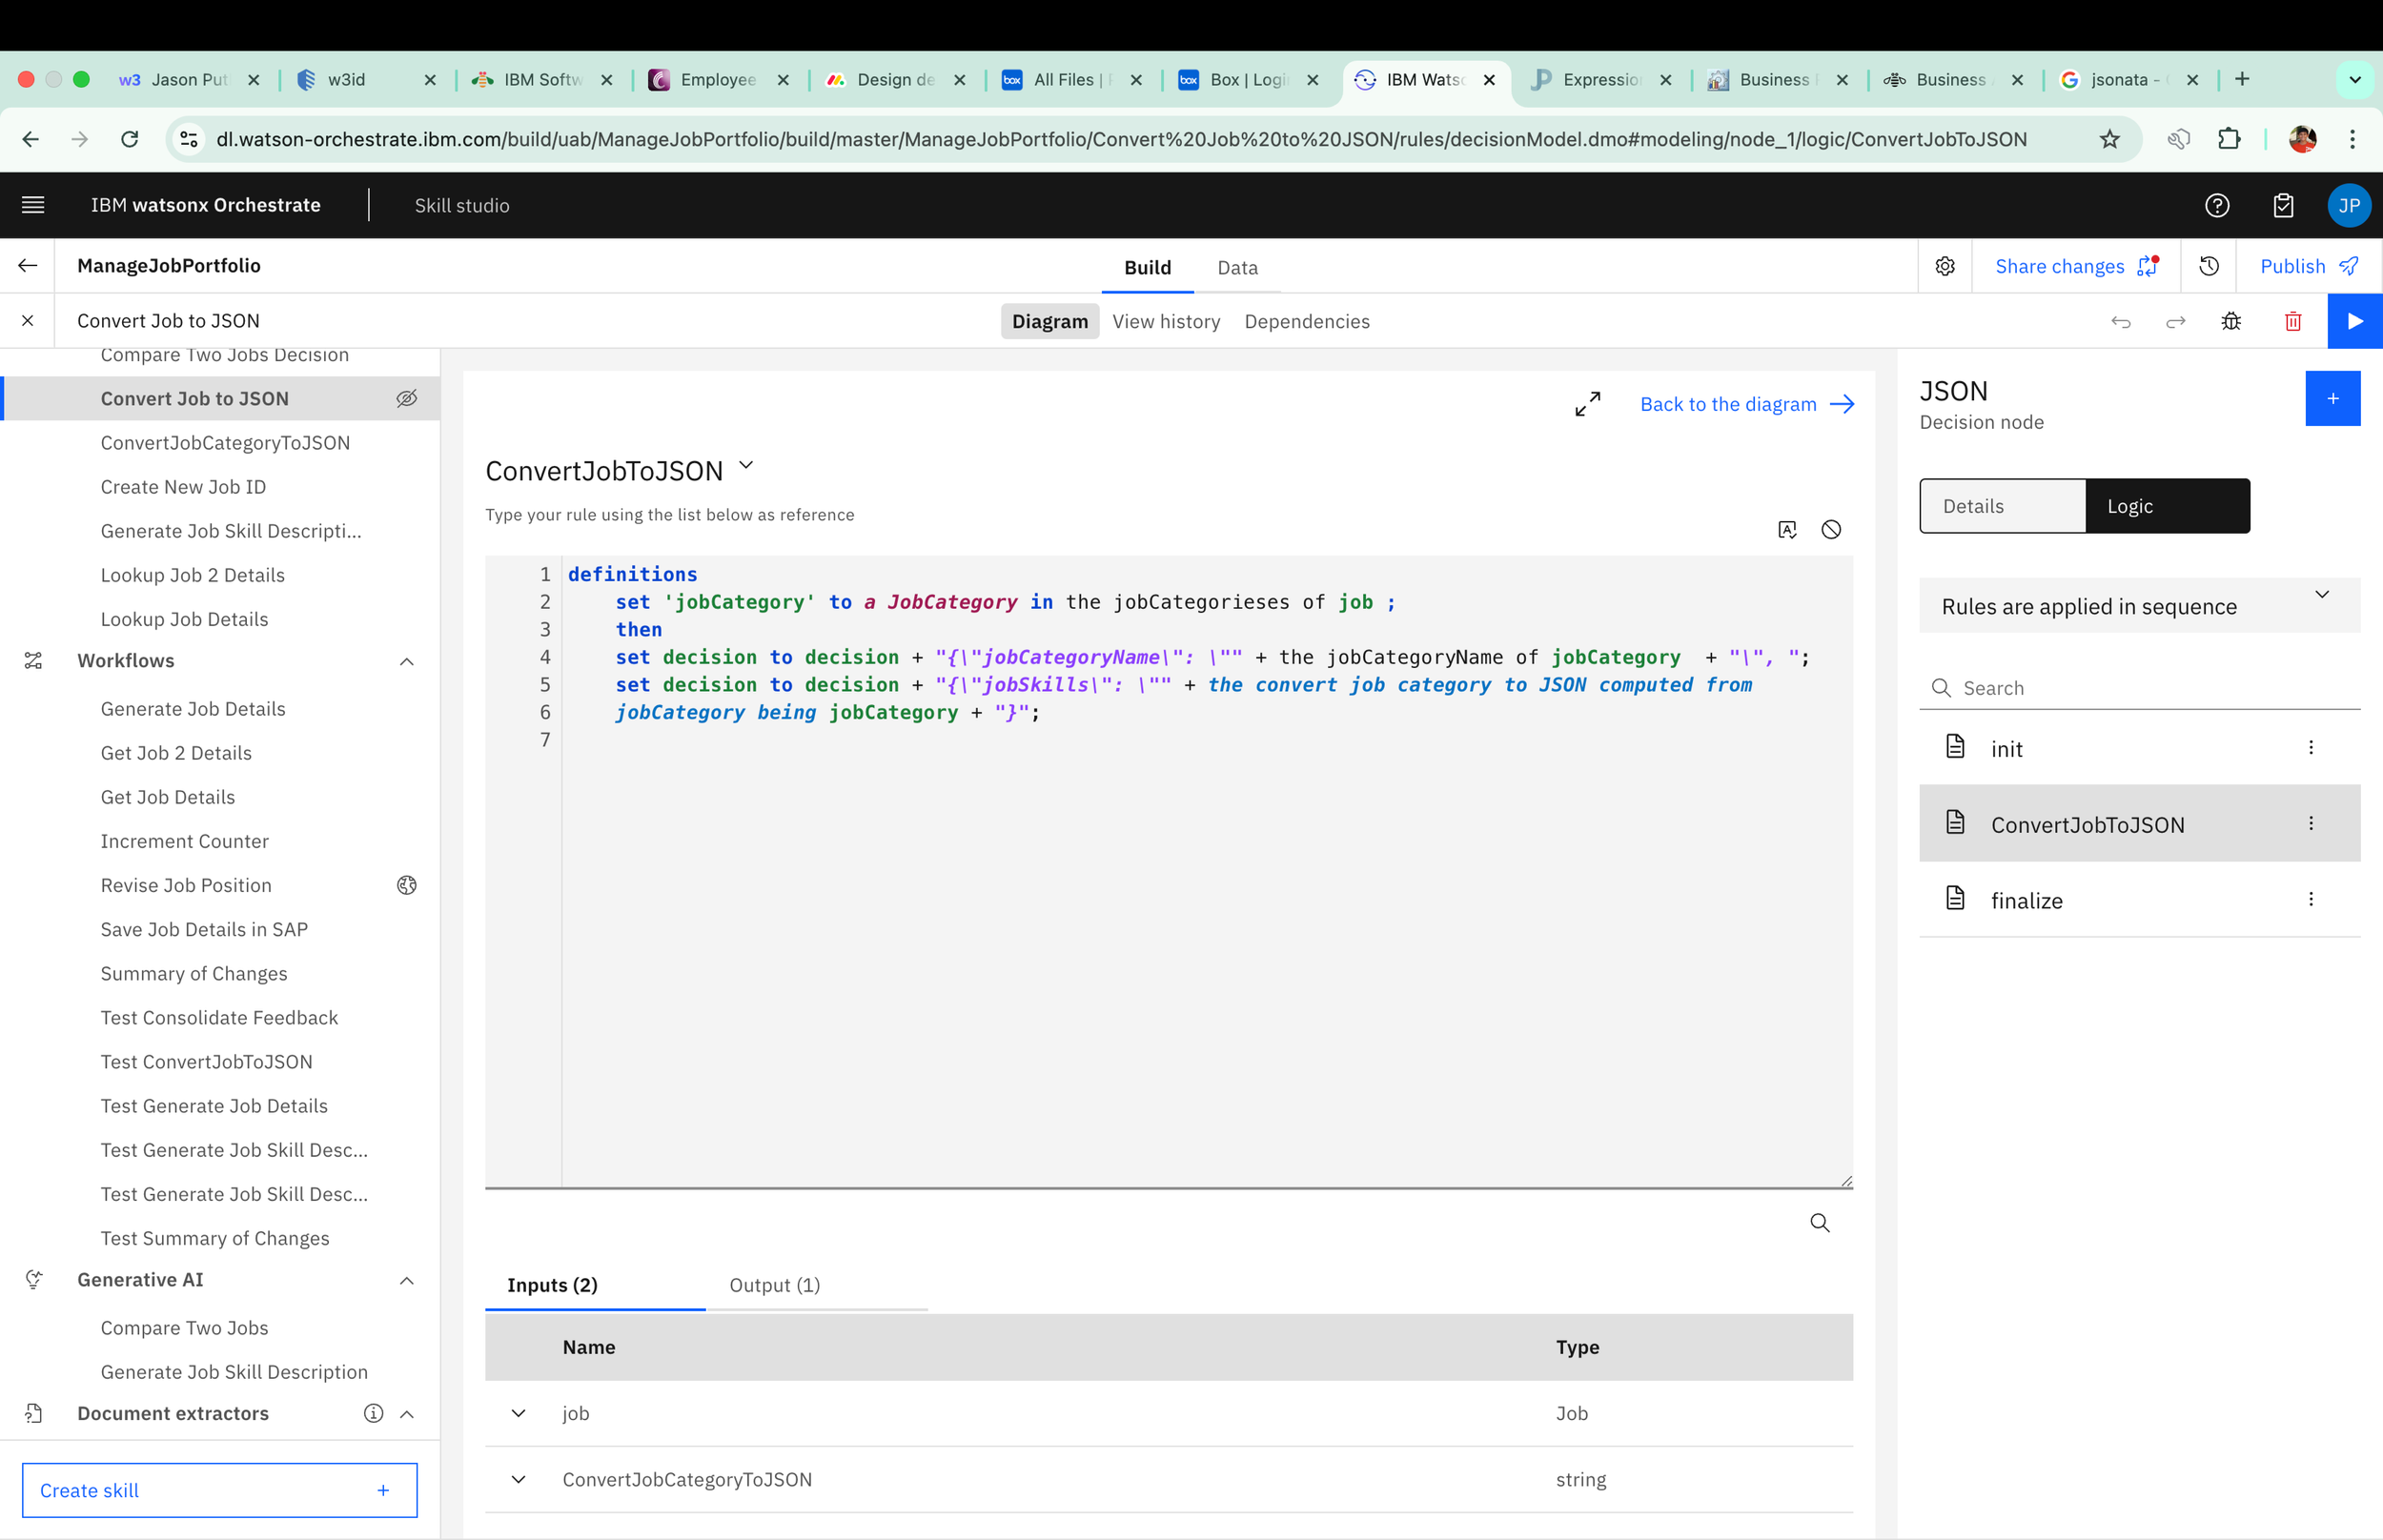Open the settings gear icon
This screenshot has width=2383, height=1540.
[x=1944, y=266]
